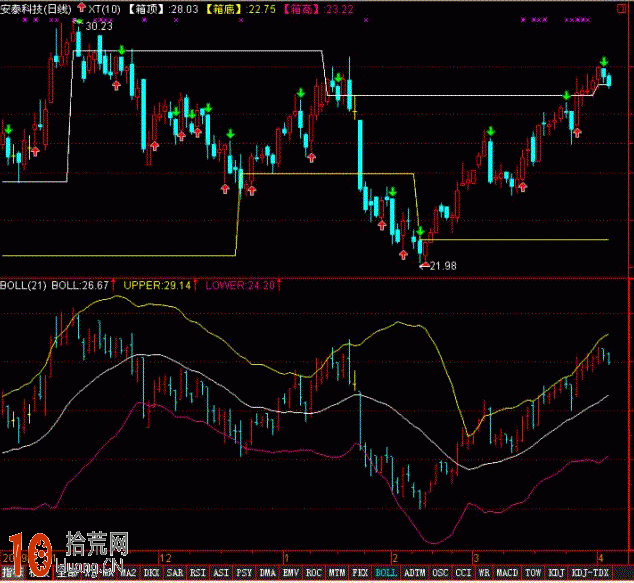Select the EMV indicator tab

pos(290,573)
